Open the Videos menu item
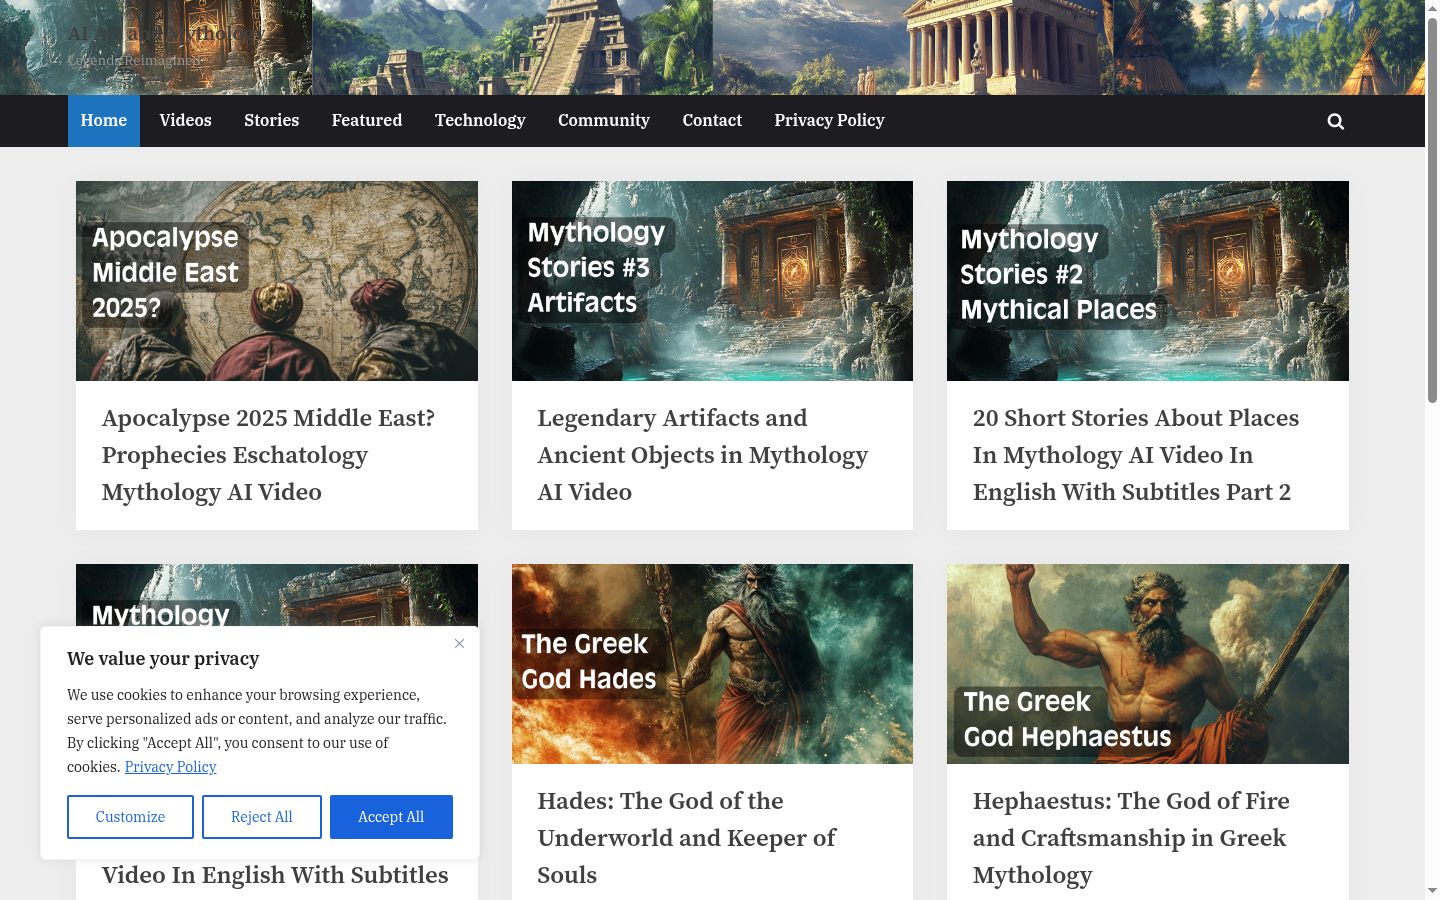Image resolution: width=1440 pixels, height=900 pixels. pos(186,121)
